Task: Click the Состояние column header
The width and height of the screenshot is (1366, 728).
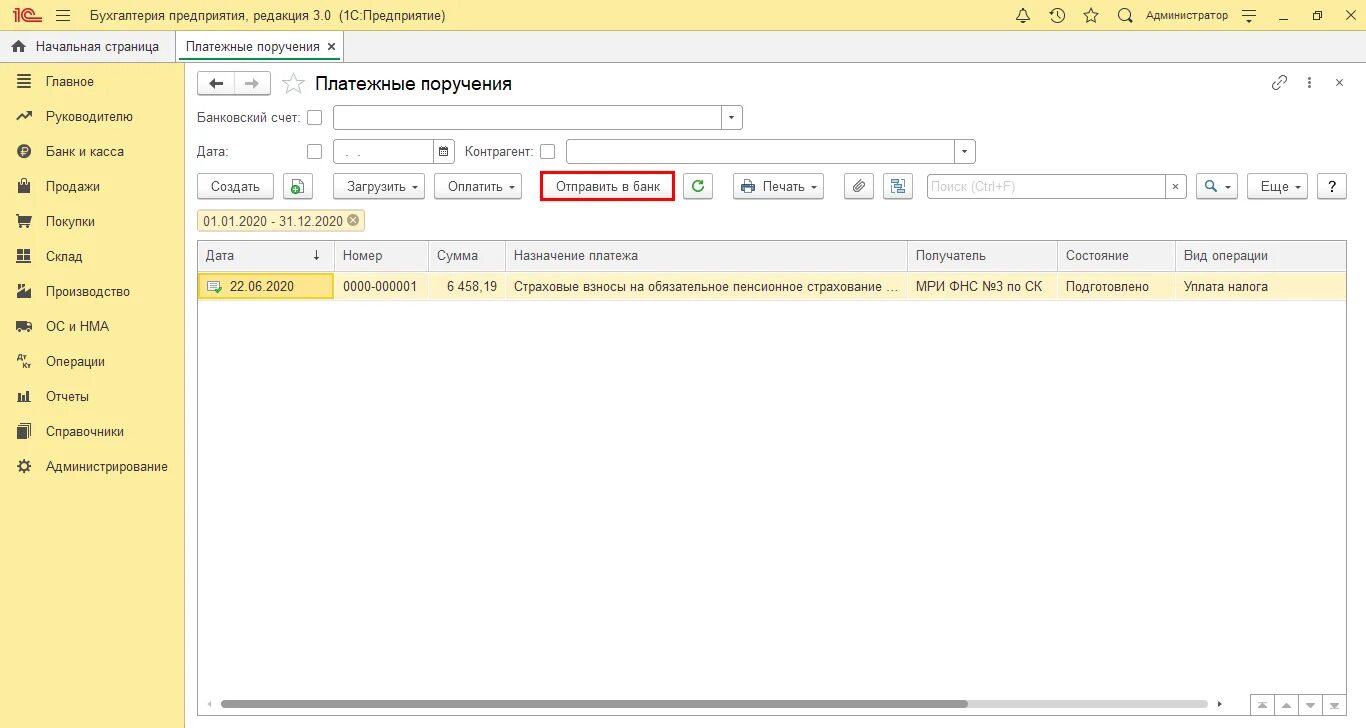Action: click(1115, 256)
